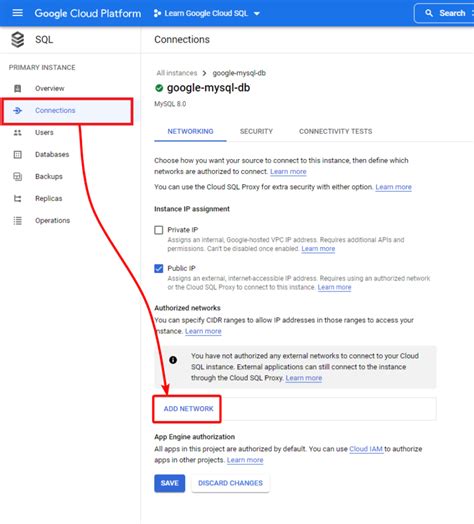Click the google-mysql-db instance heading

click(x=208, y=88)
